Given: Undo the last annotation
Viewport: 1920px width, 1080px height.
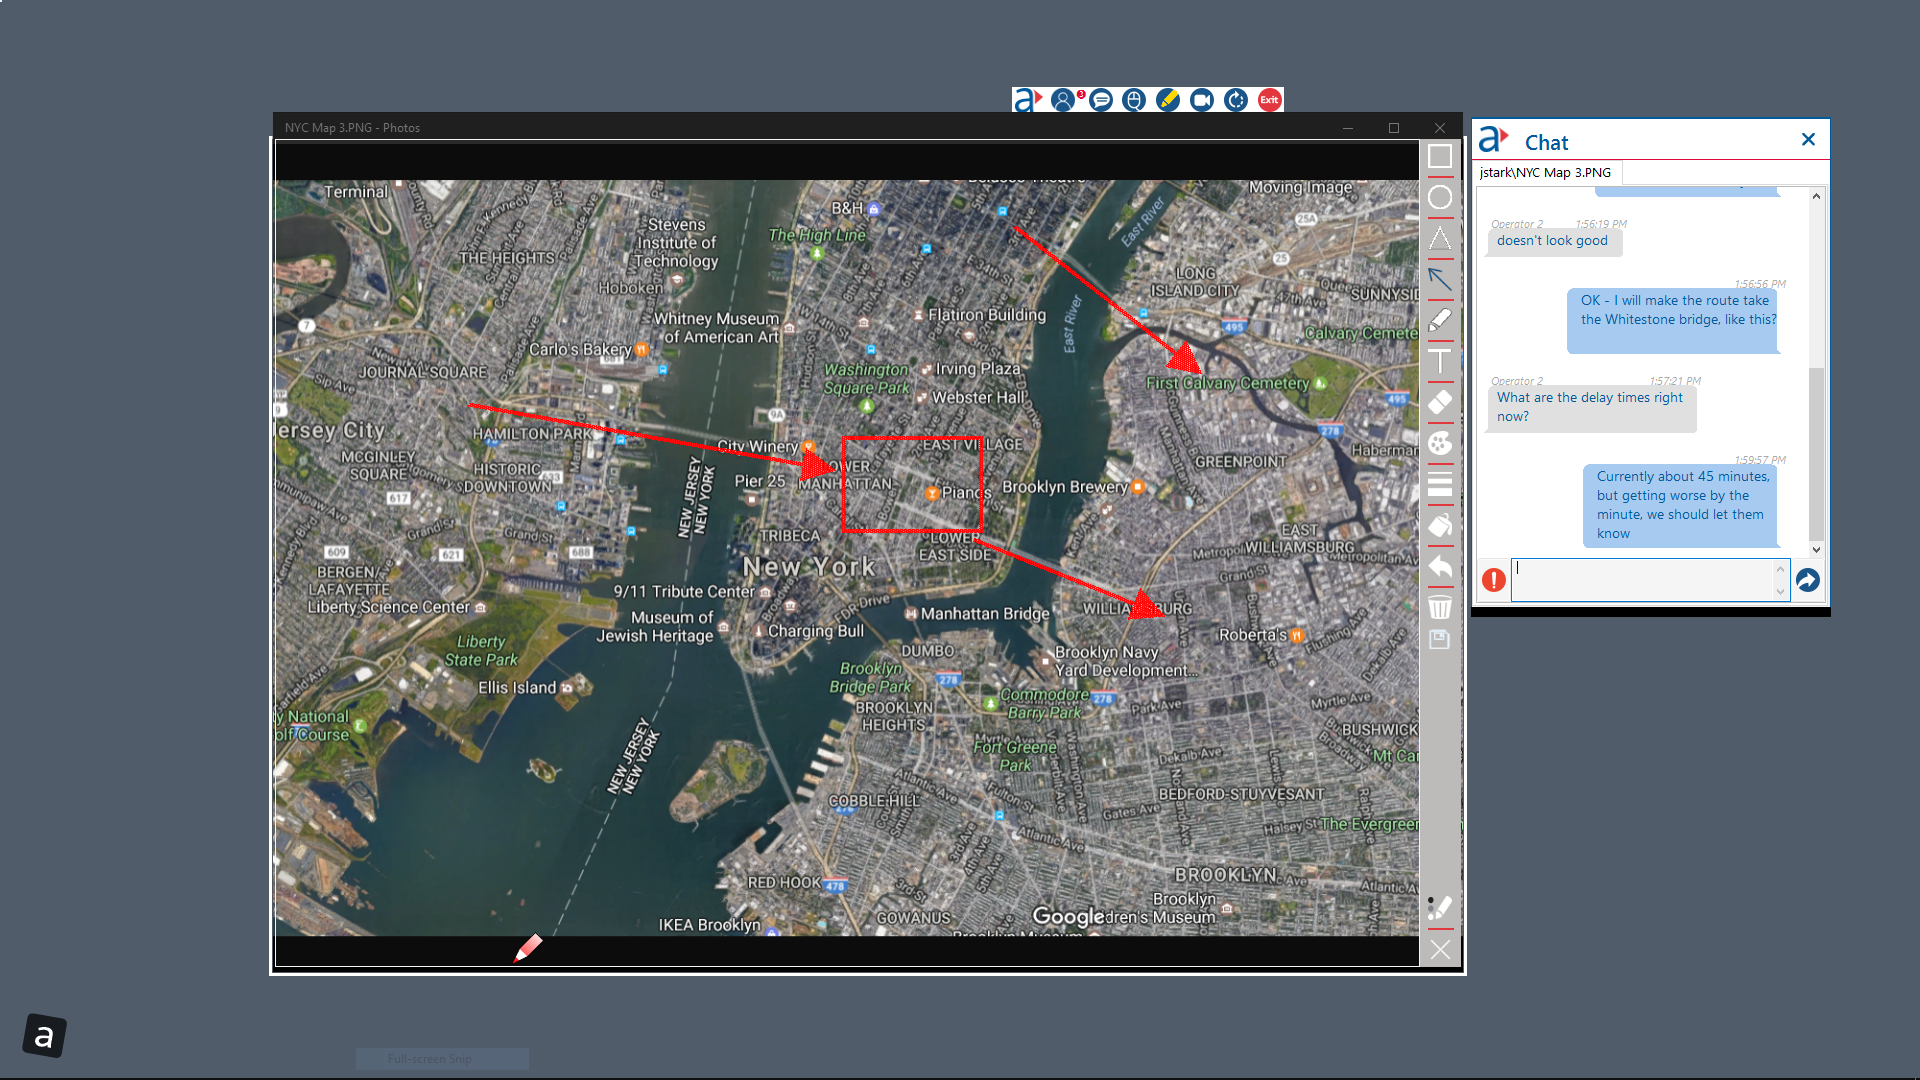Looking at the screenshot, I should (x=1440, y=567).
